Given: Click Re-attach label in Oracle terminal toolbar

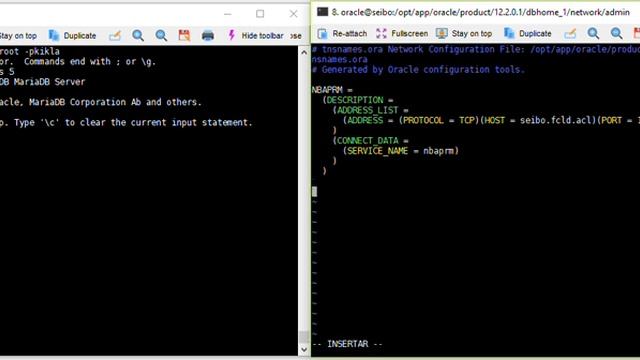Looking at the screenshot, I should click(350, 33).
